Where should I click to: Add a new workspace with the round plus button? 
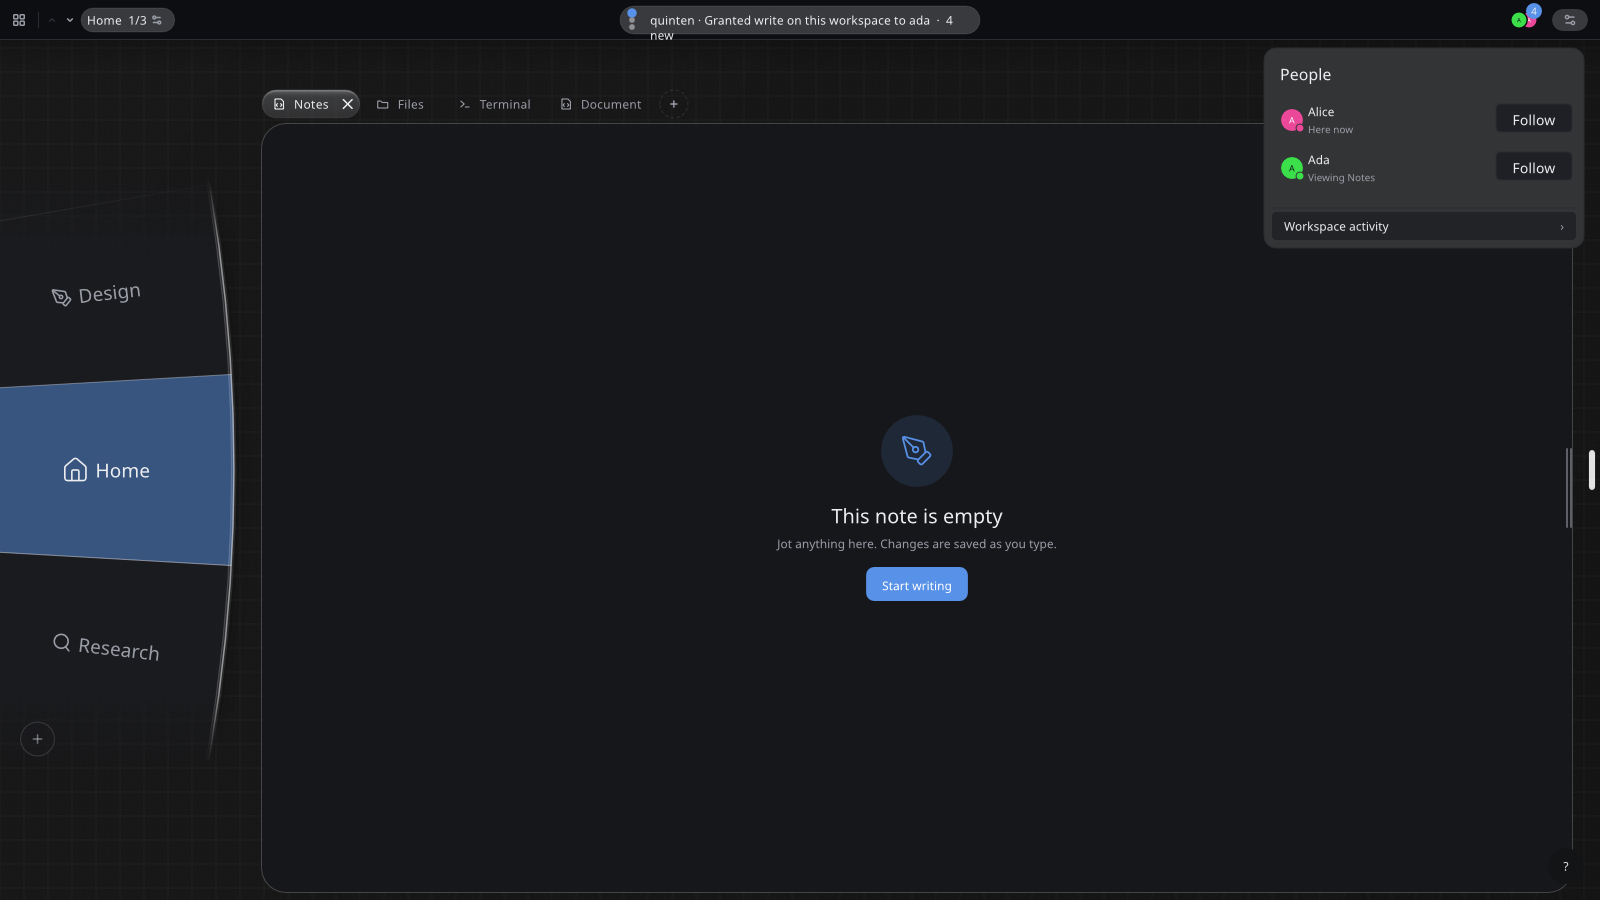[x=37, y=739]
